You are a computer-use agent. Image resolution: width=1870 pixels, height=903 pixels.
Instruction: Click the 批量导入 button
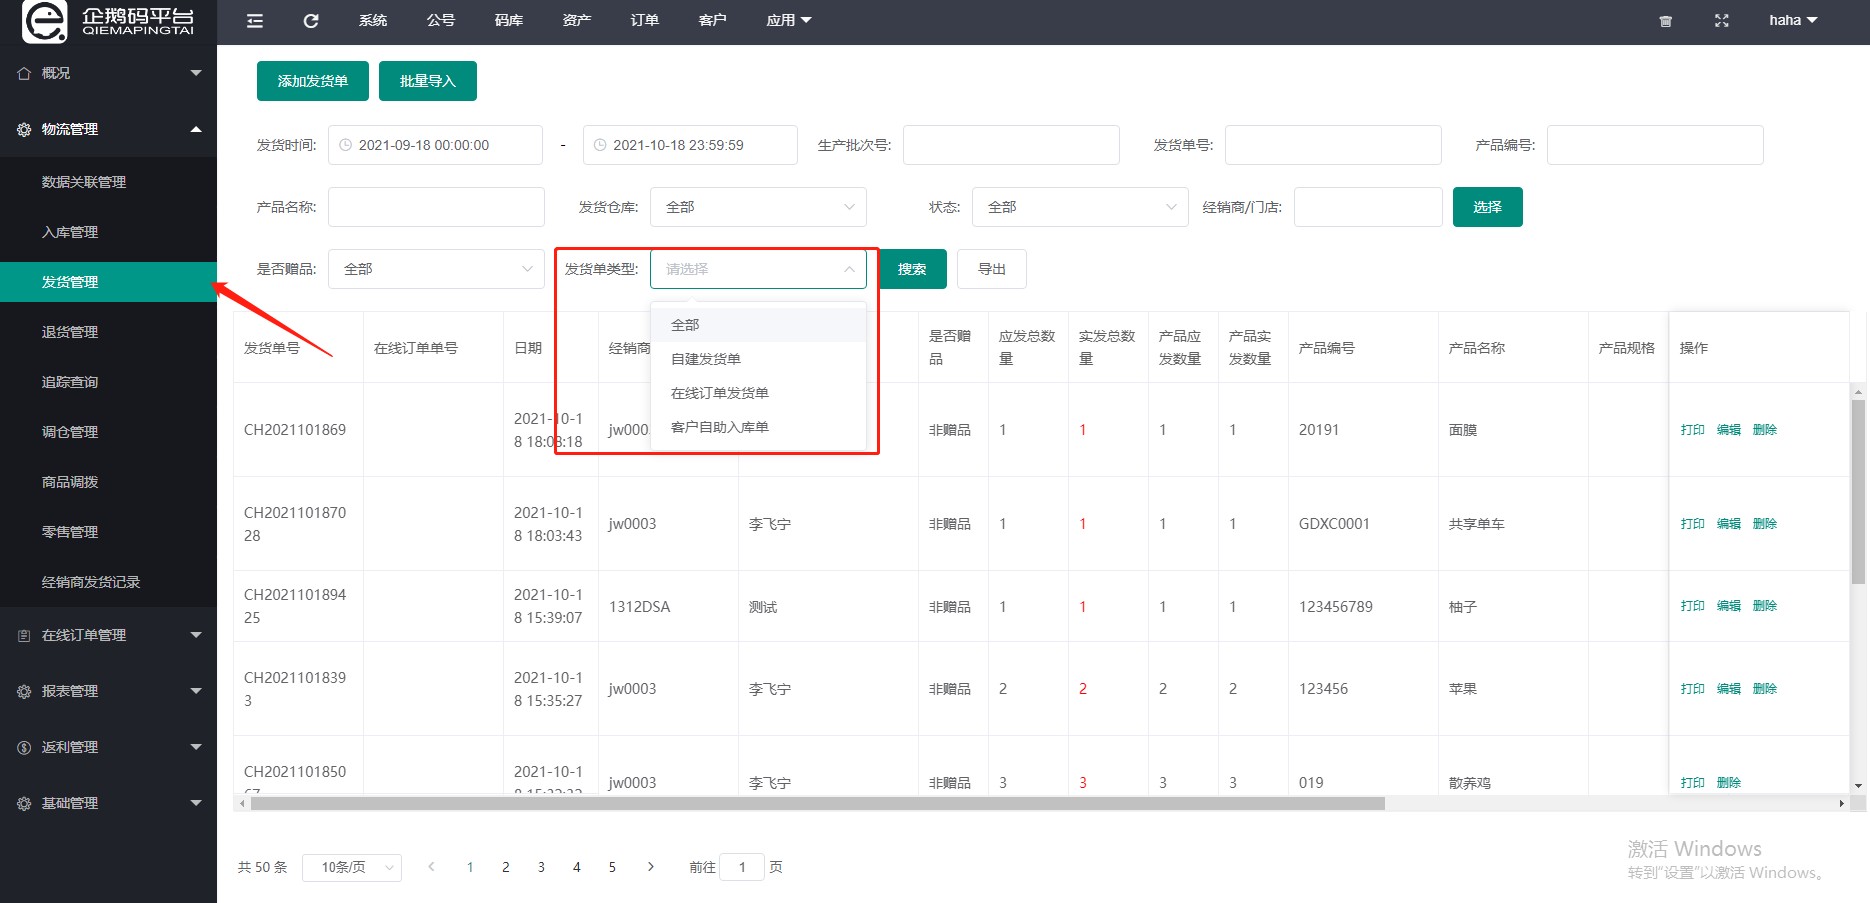coord(428,81)
